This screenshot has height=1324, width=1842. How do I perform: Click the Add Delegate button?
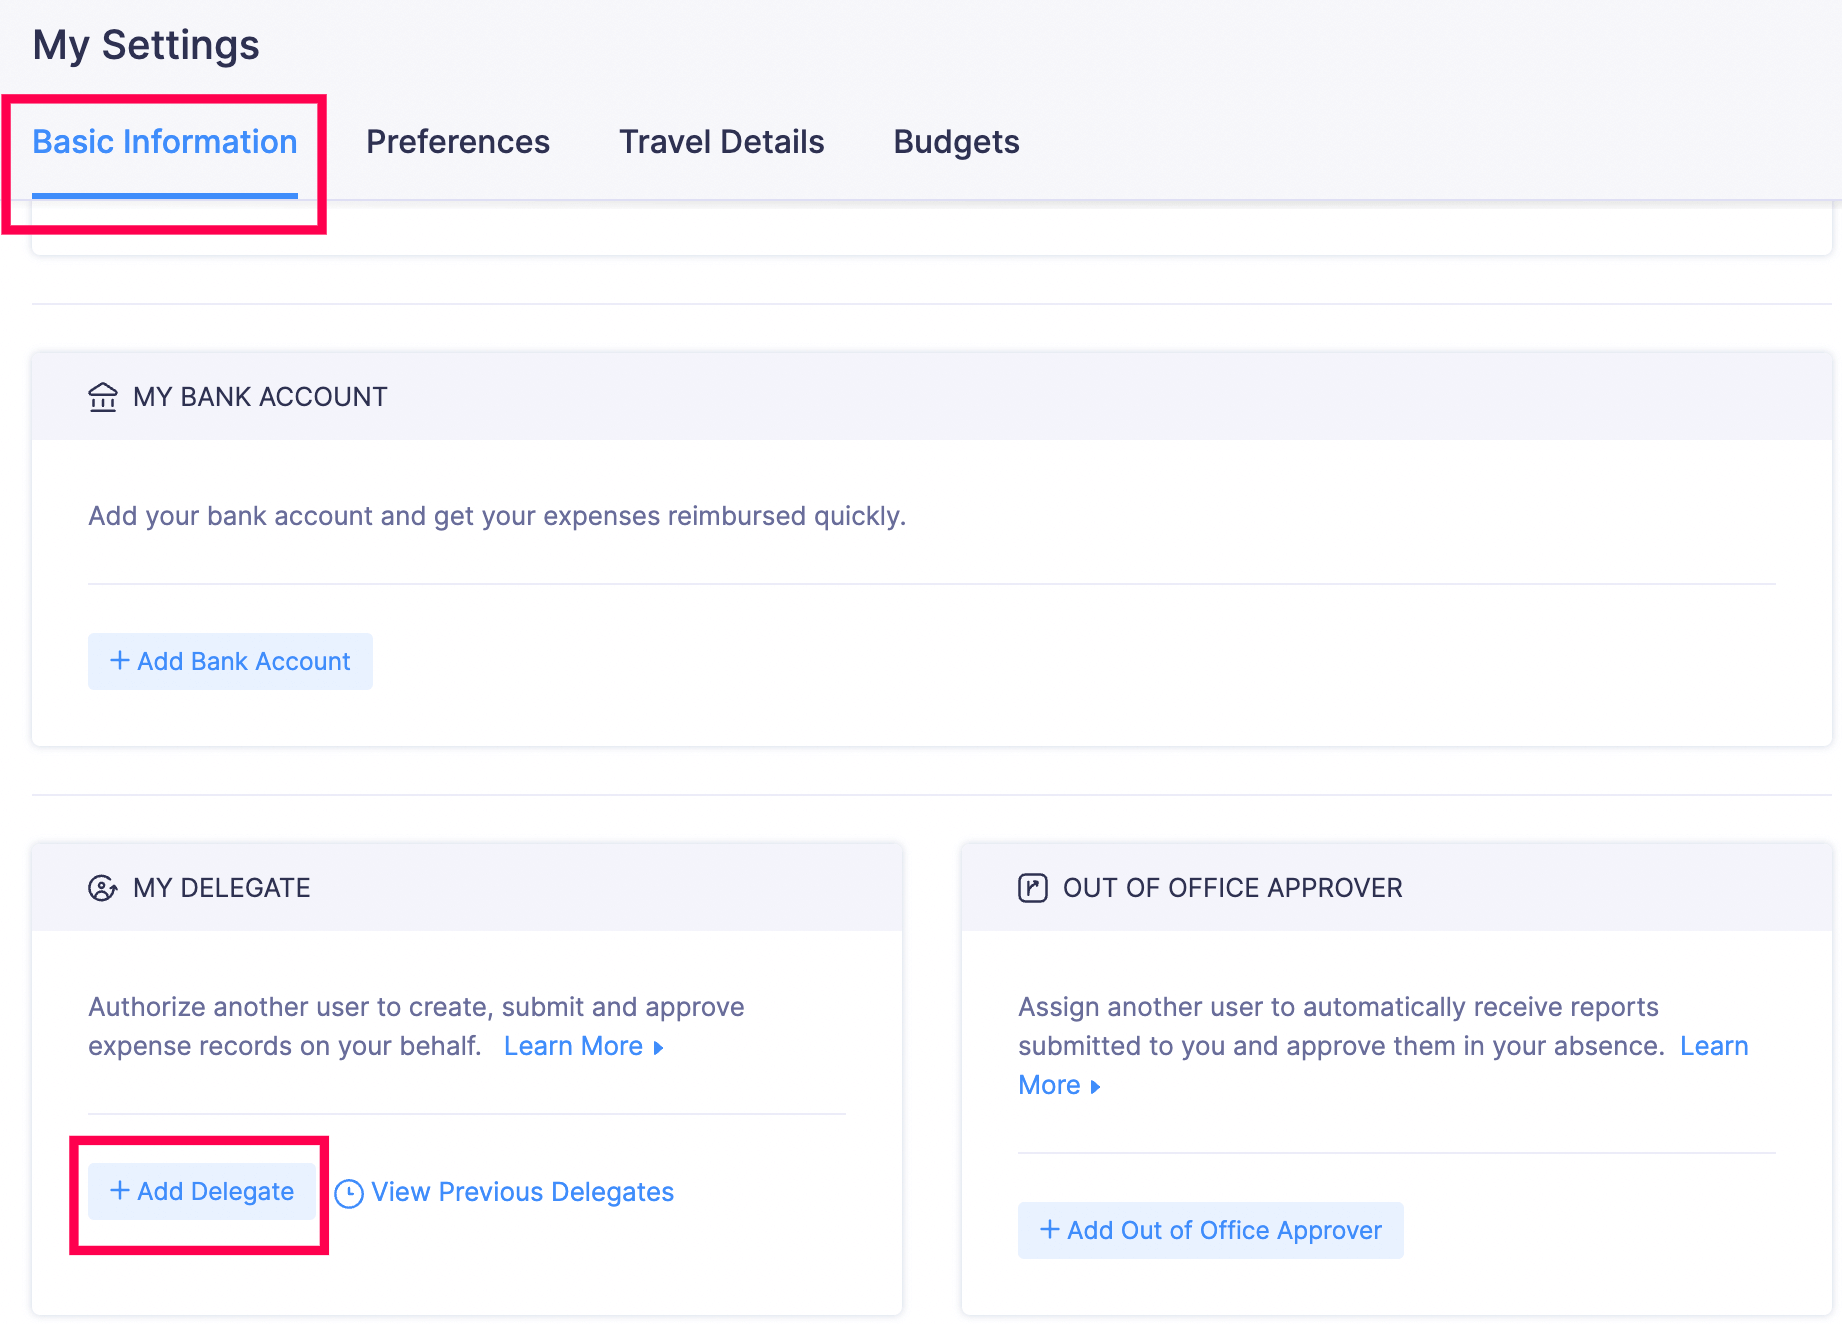(201, 1191)
